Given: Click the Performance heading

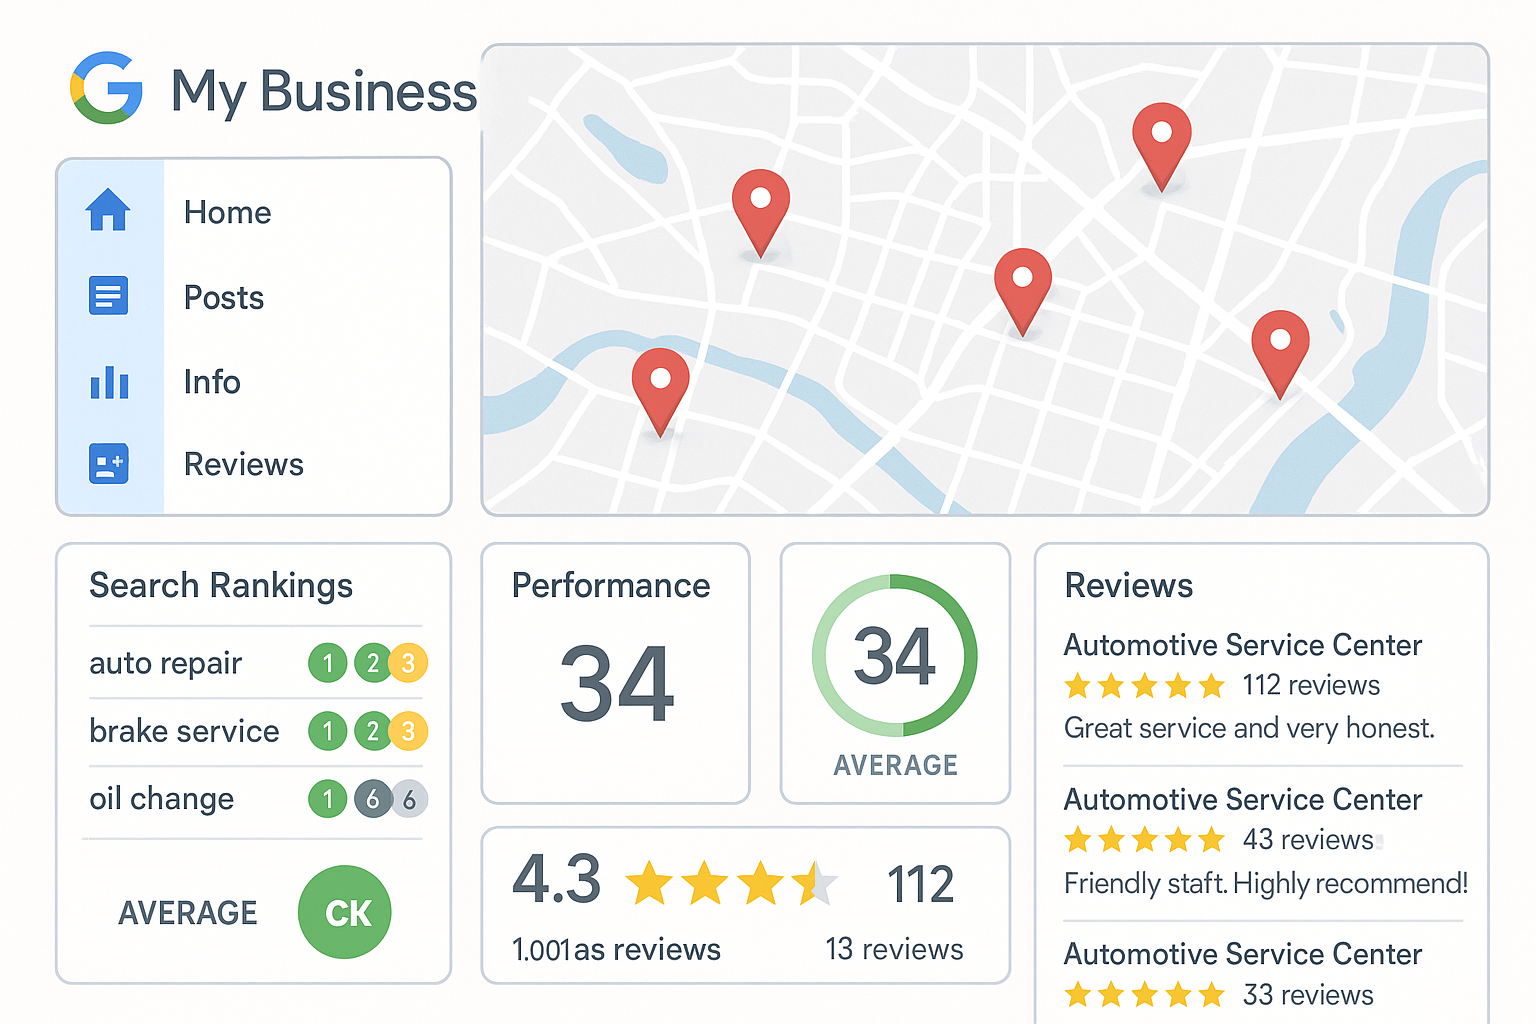Looking at the screenshot, I should click(611, 585).
